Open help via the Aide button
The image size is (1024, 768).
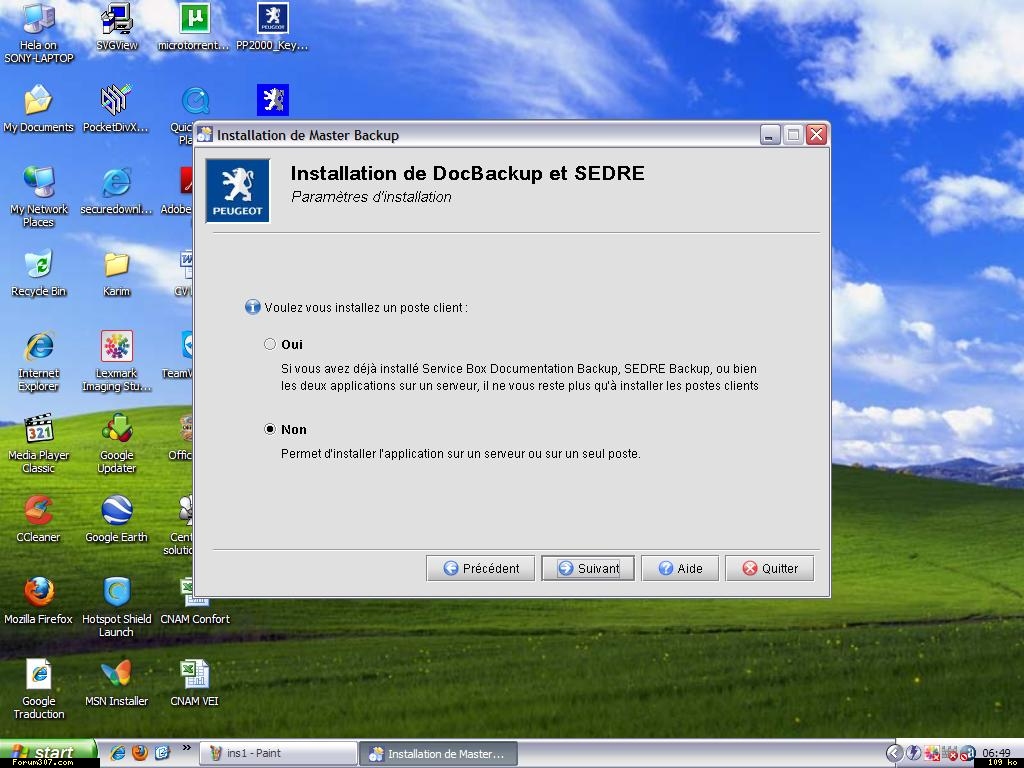[680, 568]
